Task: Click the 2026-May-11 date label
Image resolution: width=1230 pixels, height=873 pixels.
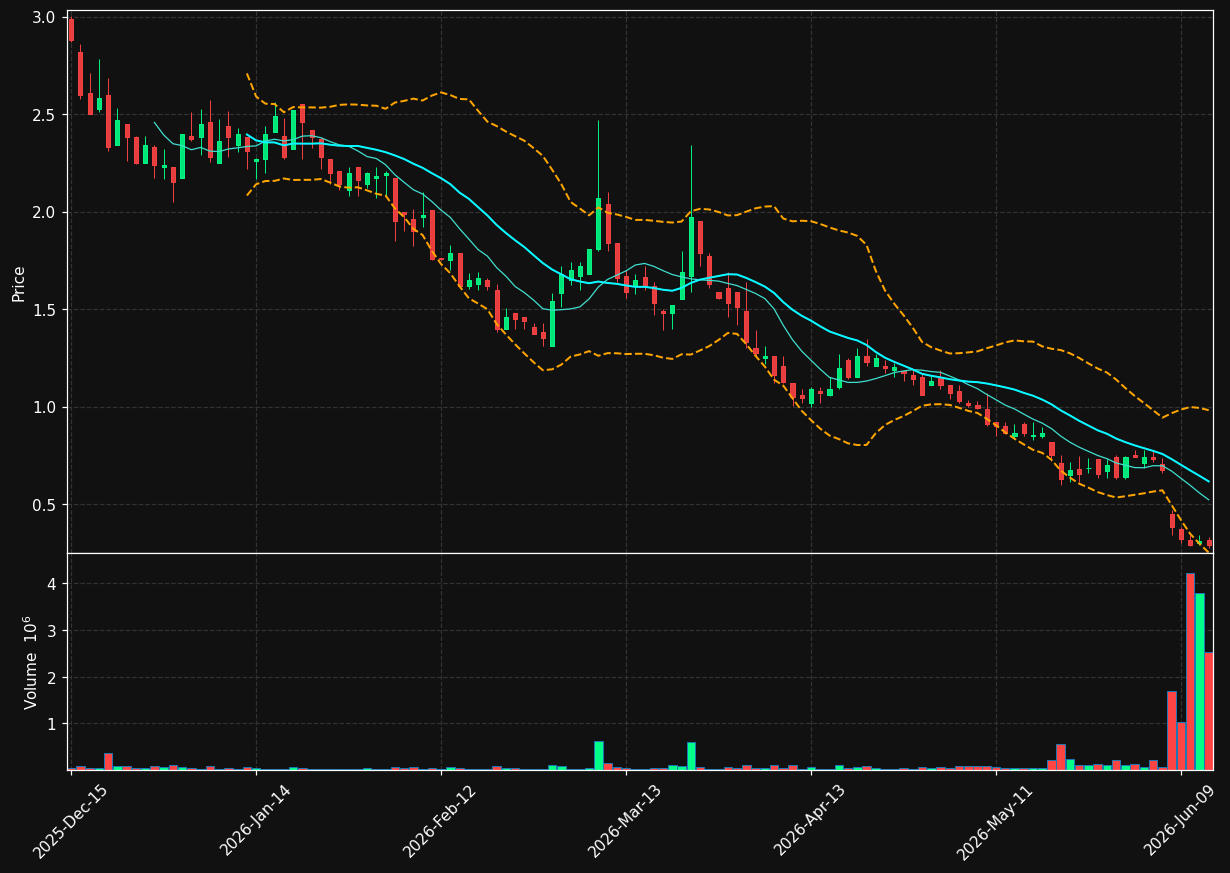Action: 995,821
